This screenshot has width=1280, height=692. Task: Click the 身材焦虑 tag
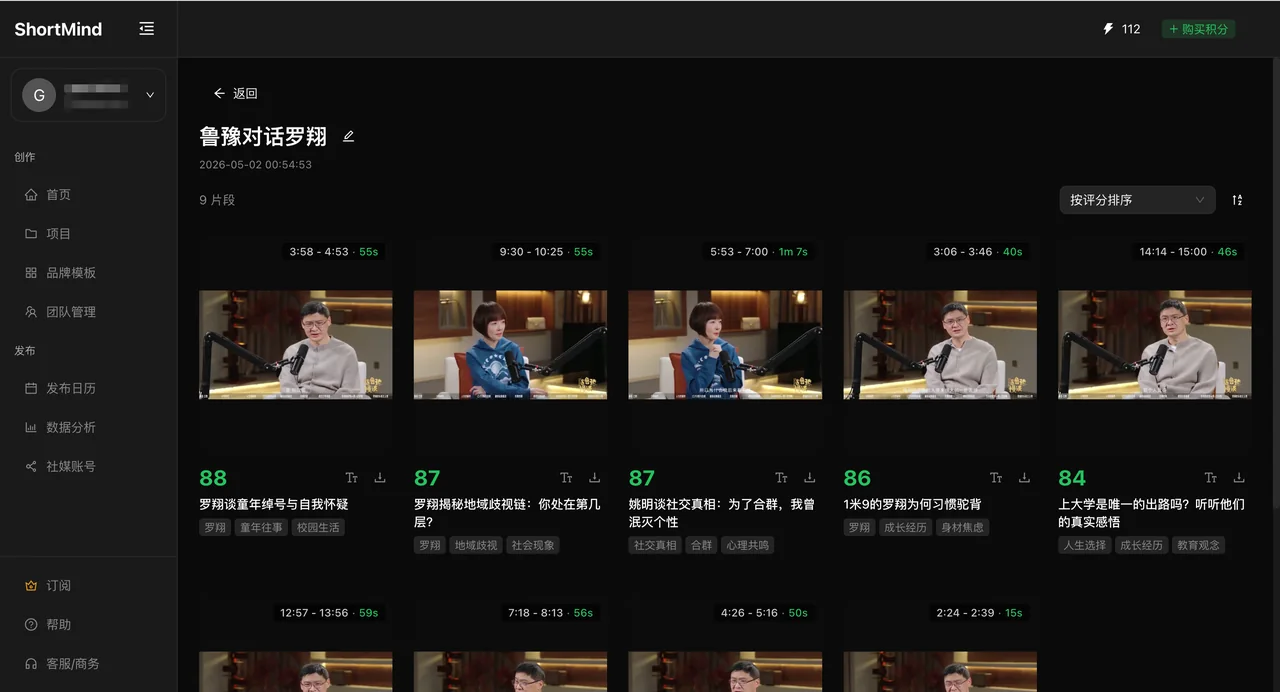(962, 527)
